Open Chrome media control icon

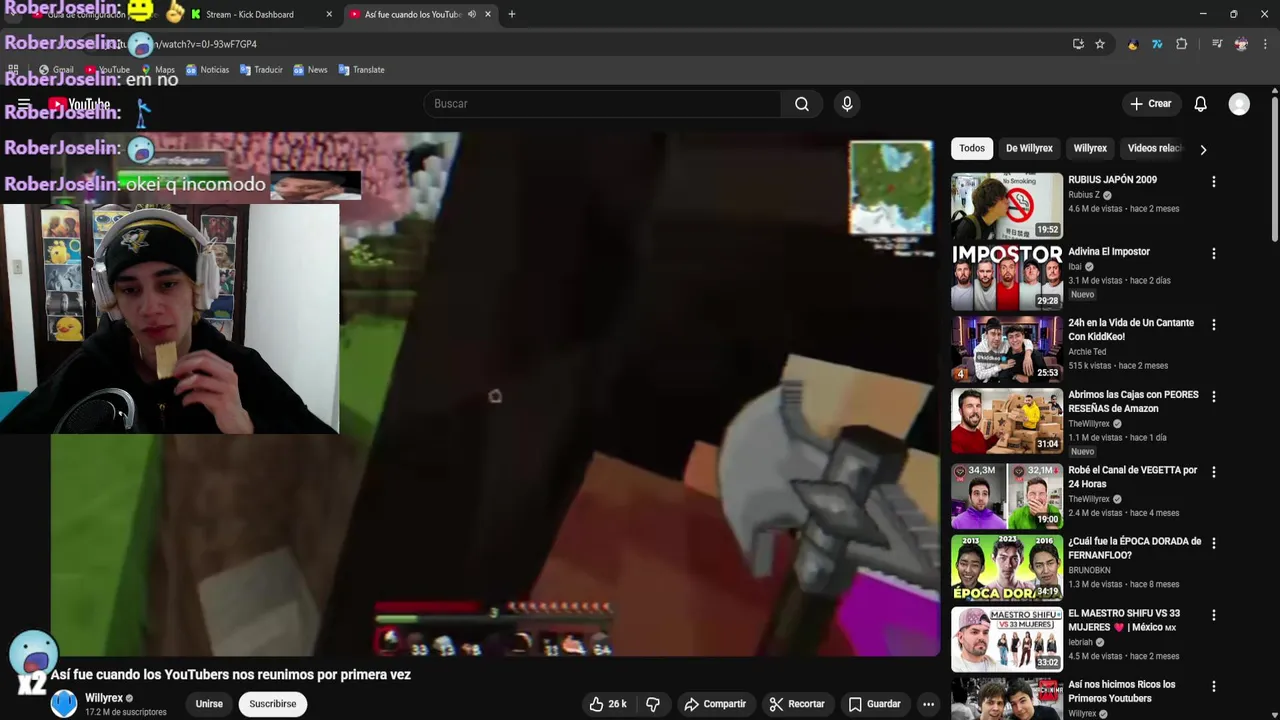1217,44
